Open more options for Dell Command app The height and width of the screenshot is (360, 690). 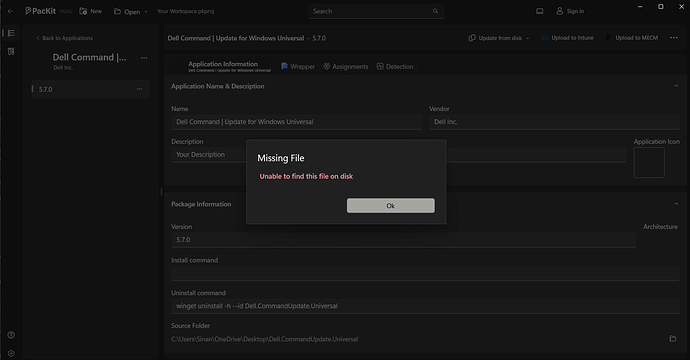144,58
